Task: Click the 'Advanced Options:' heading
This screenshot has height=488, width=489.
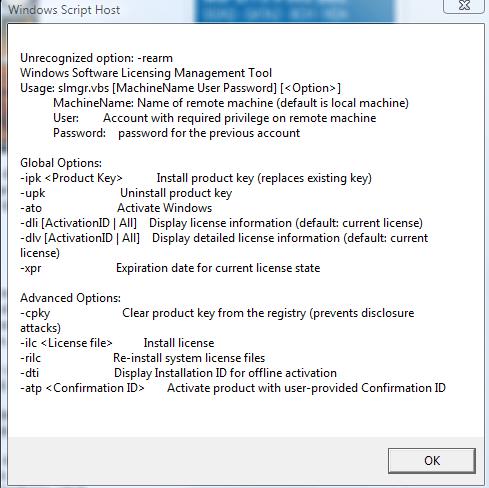Action: coord(70,298)
